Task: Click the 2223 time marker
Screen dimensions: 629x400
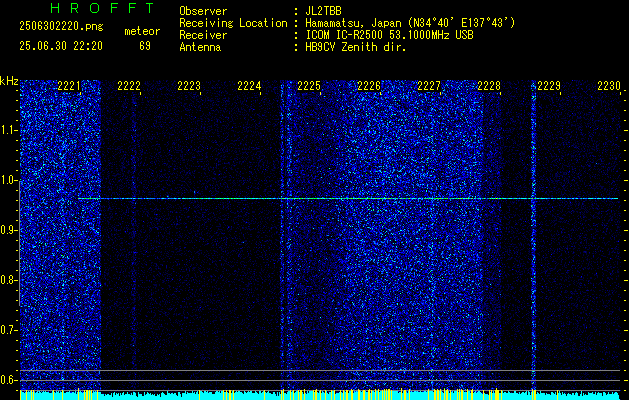Action: click(x=189, y=86)
